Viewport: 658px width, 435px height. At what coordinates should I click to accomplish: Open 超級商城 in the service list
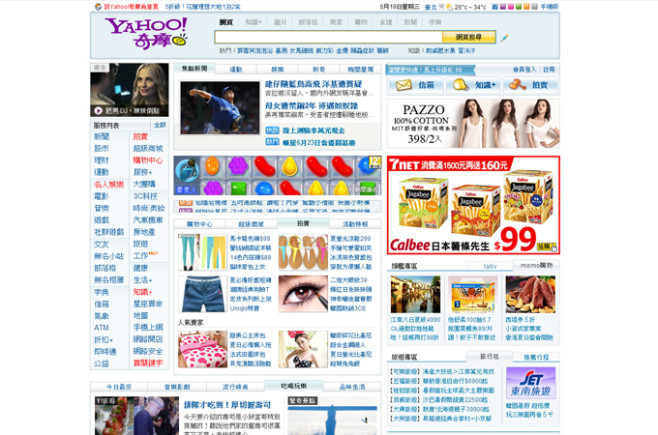click(148, 148)
